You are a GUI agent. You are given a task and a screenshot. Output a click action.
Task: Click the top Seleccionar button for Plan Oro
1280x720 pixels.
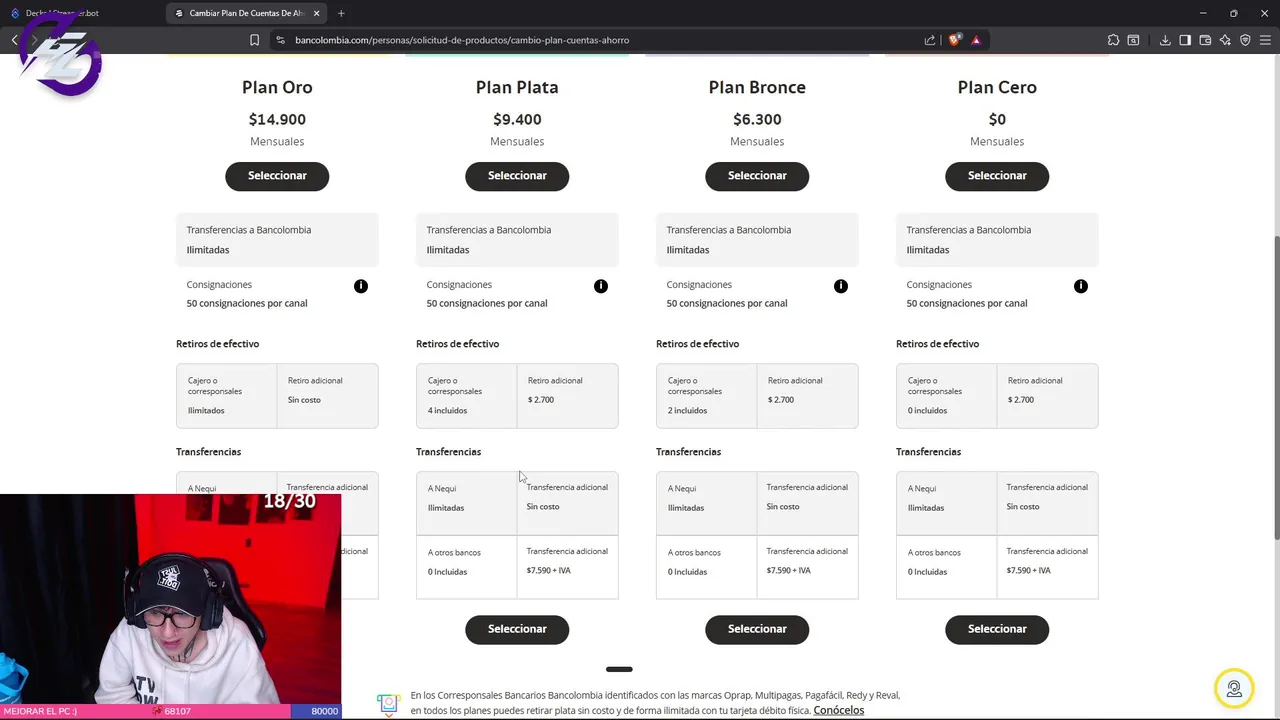277,176
